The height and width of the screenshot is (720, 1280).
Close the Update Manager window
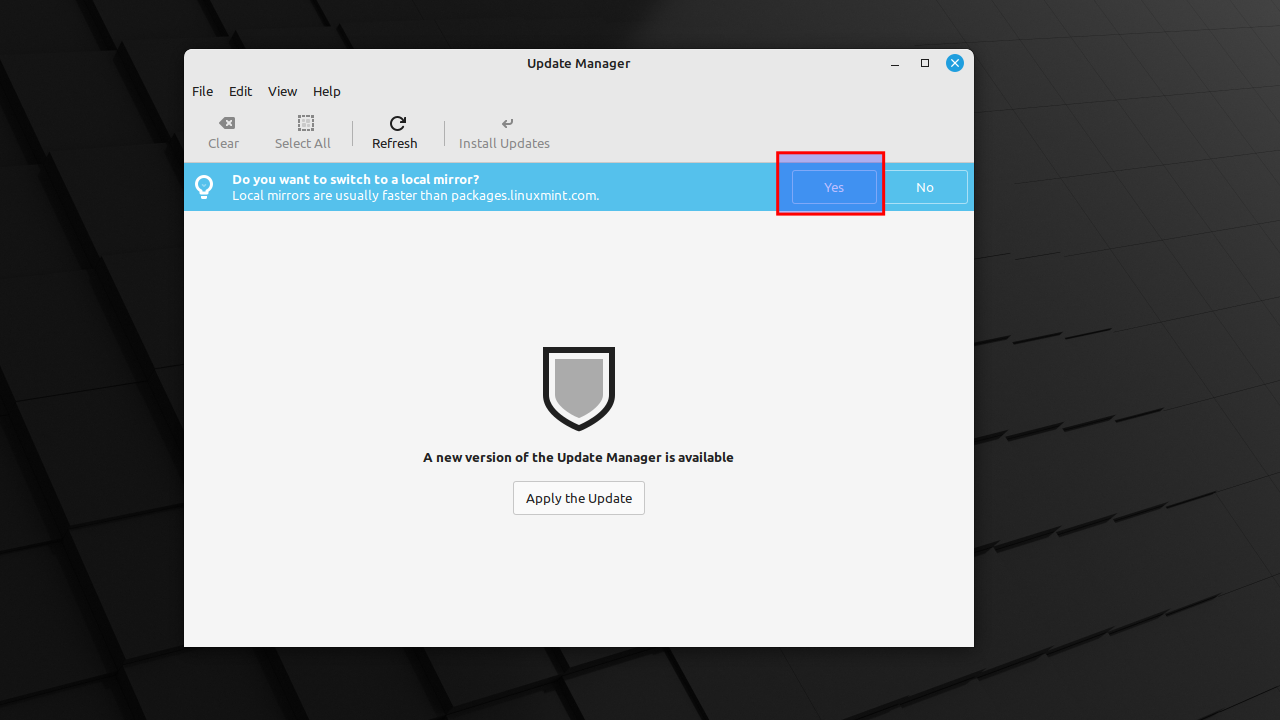pos(955,63)
